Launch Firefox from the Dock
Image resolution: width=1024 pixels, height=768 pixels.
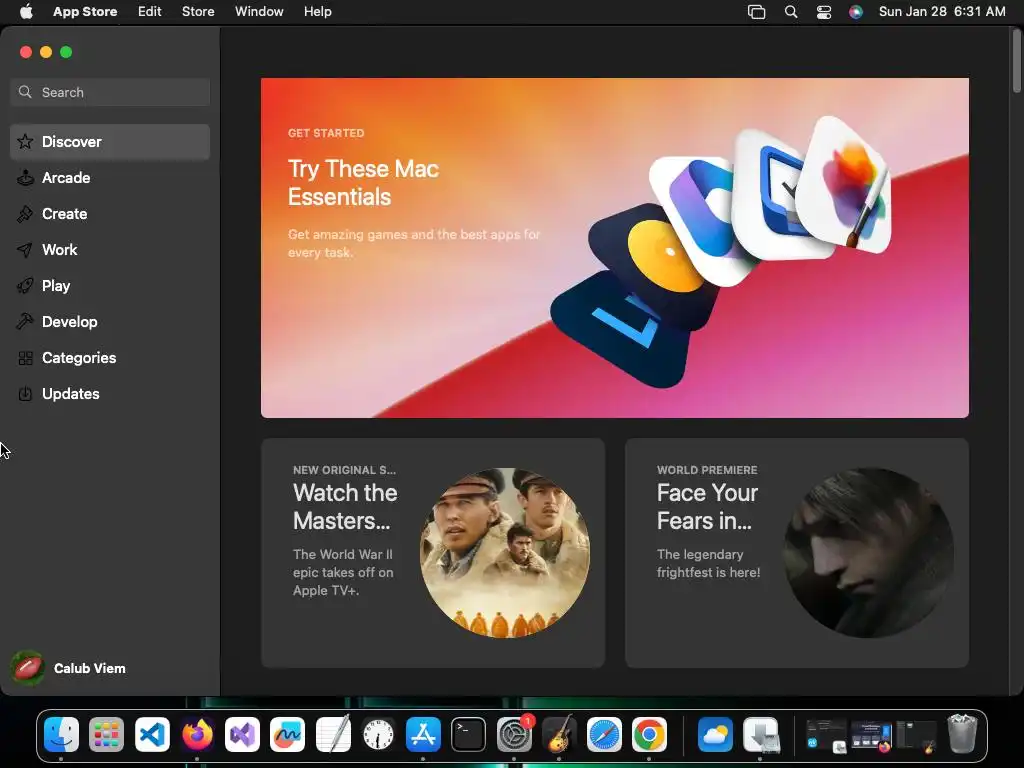click(197, 734)
